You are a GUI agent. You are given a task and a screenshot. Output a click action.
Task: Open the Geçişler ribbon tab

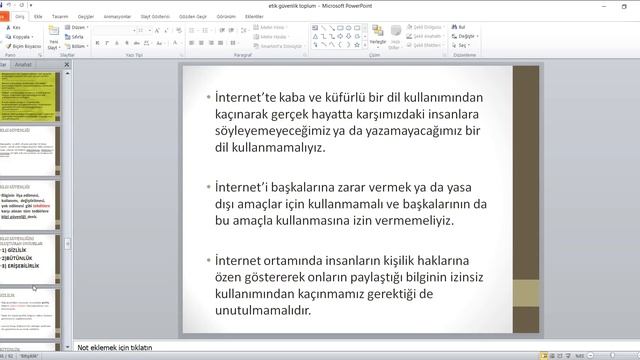(x=86, y=17)
